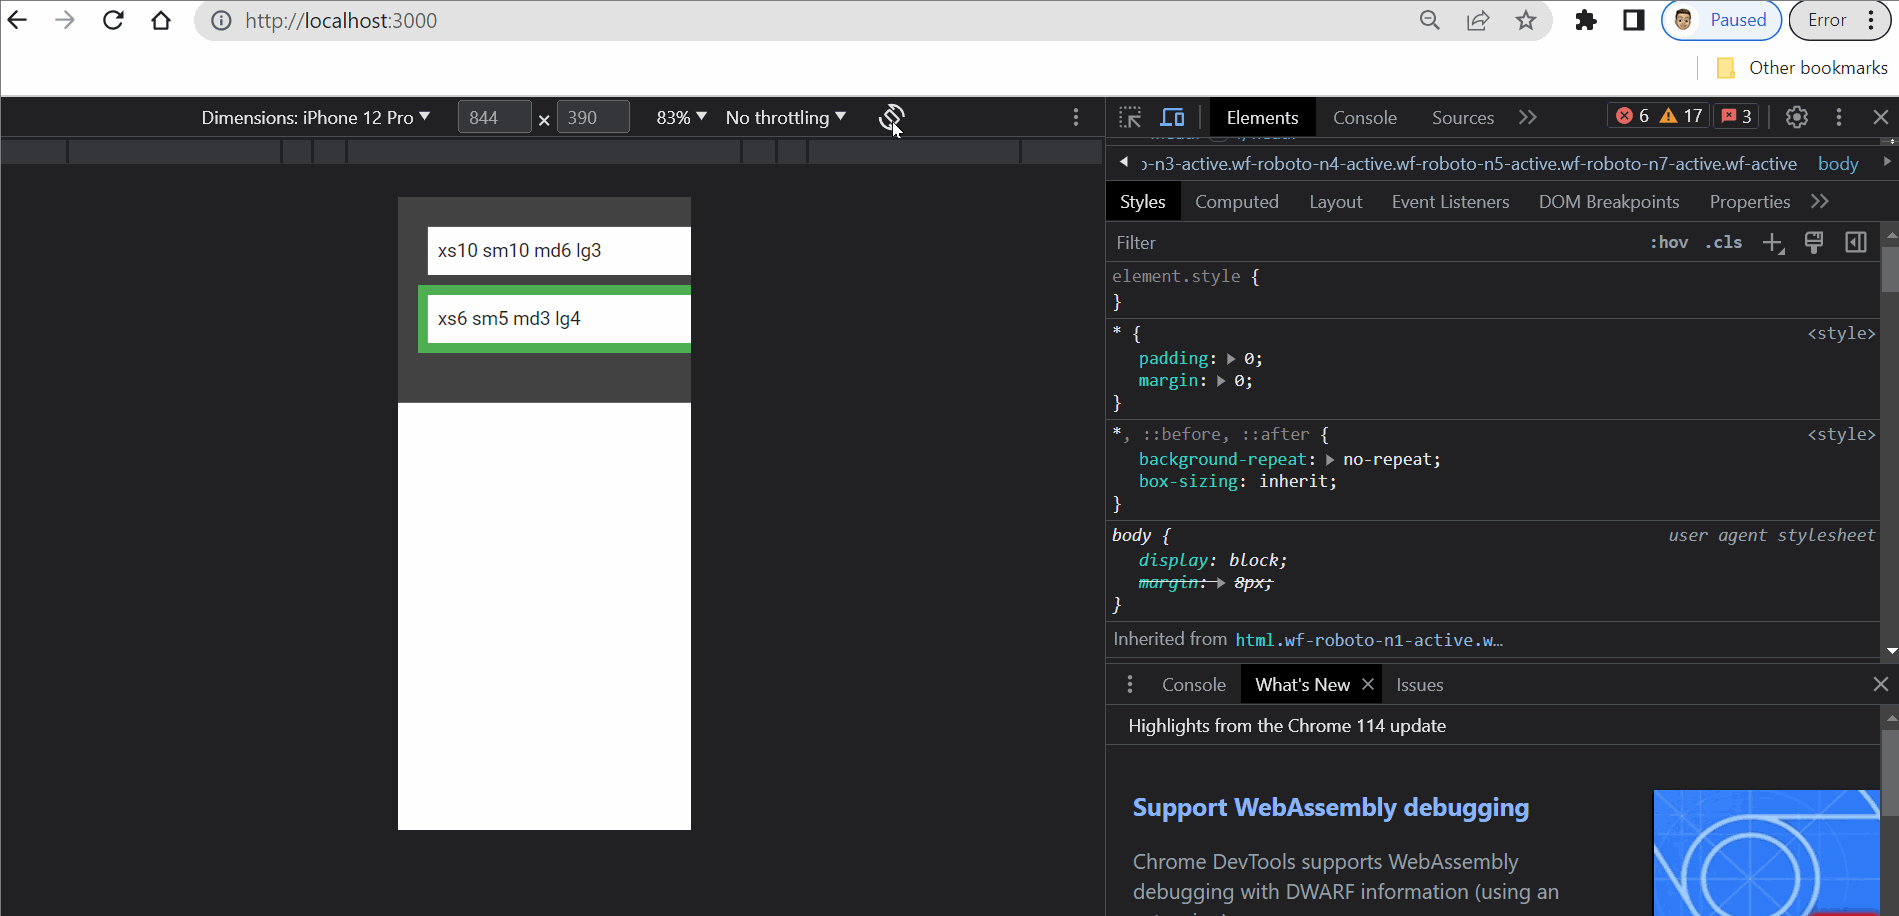1899x916 pixels.
Task: Click the zoom magnifier icon in address bar
Action: 1430,20
